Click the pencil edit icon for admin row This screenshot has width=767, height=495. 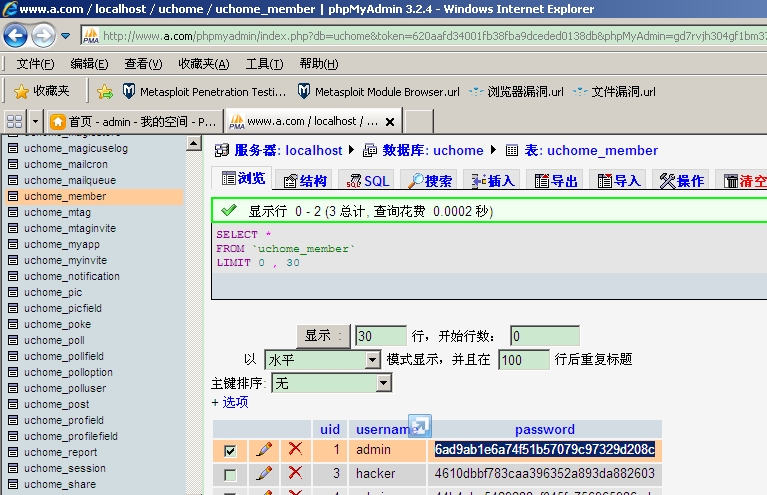(264, 449)
